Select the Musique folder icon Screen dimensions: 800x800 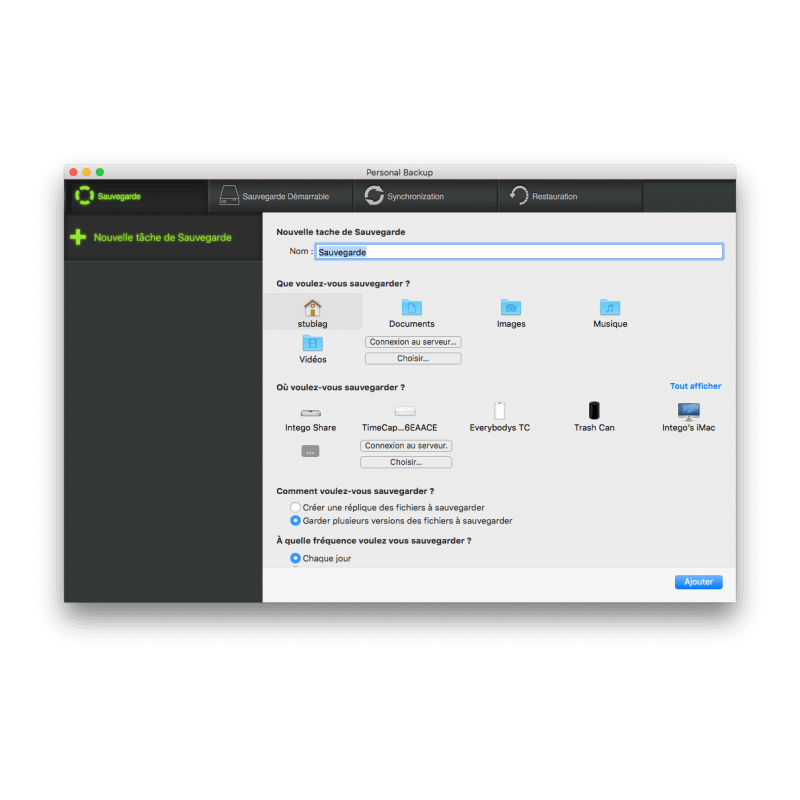(x=610, y=307)
